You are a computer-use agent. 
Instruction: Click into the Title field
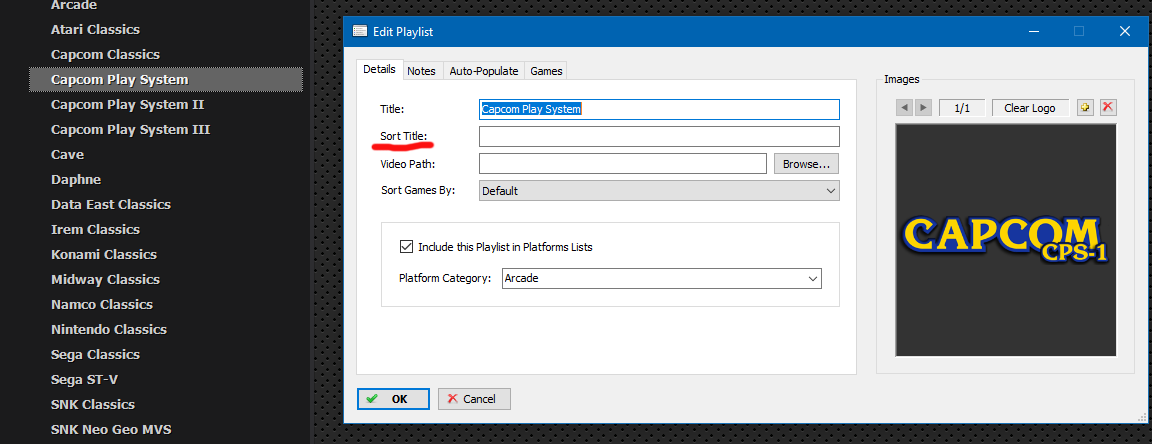click(x=659, y=110)
